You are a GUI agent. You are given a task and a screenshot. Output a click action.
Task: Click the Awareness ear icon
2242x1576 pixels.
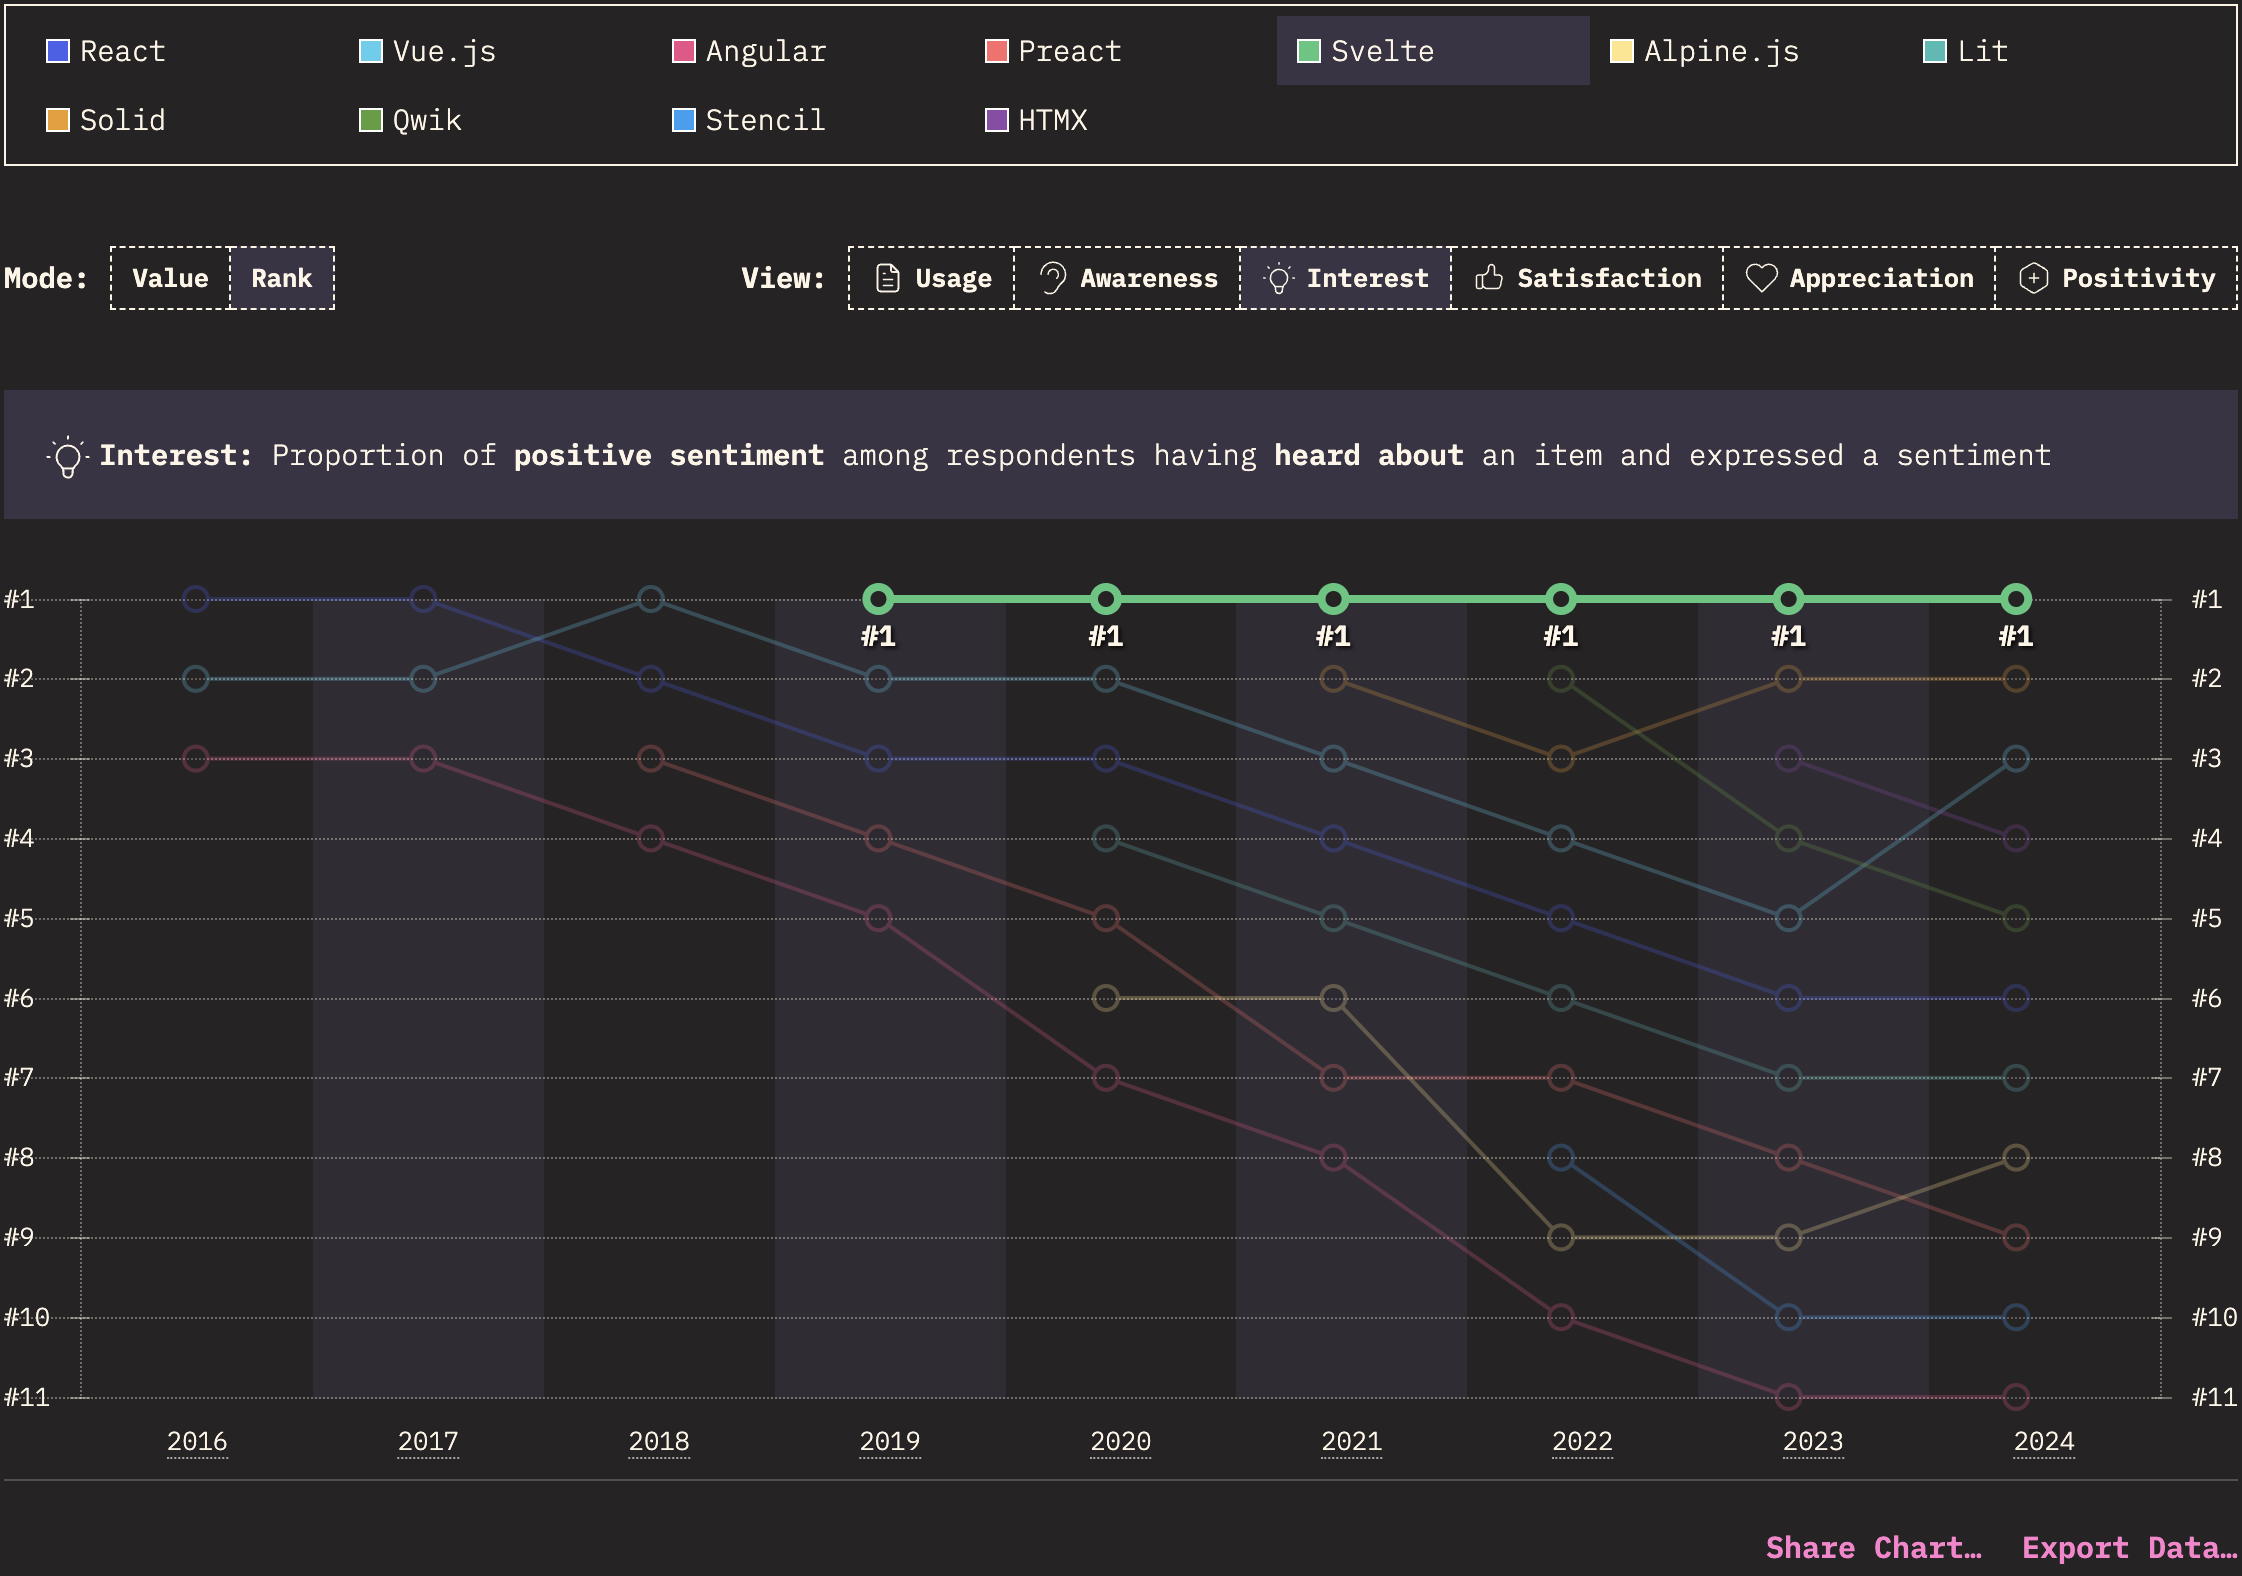[x=1052, y=278]
